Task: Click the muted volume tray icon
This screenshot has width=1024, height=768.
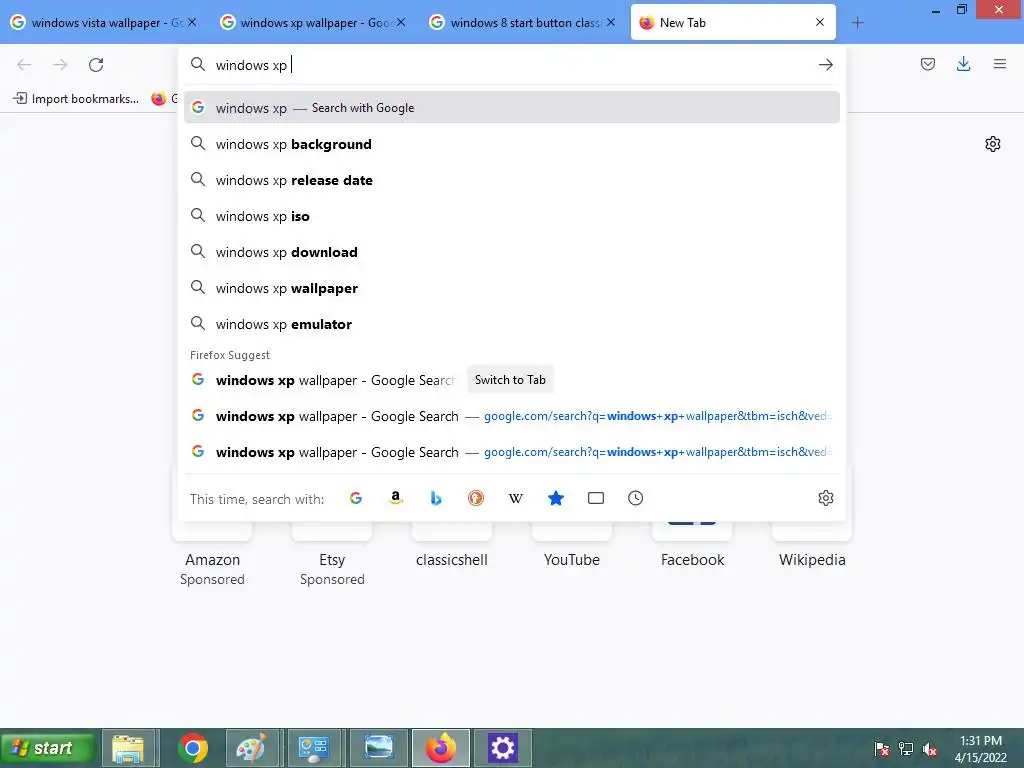Action: pos(929,749)
